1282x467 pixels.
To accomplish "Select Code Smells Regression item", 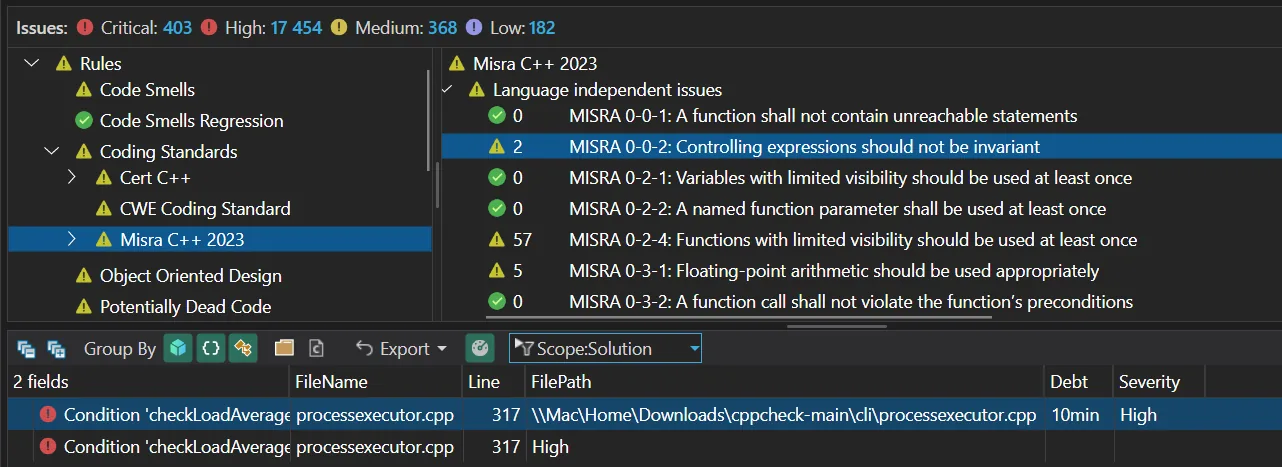I will [191, 121].
